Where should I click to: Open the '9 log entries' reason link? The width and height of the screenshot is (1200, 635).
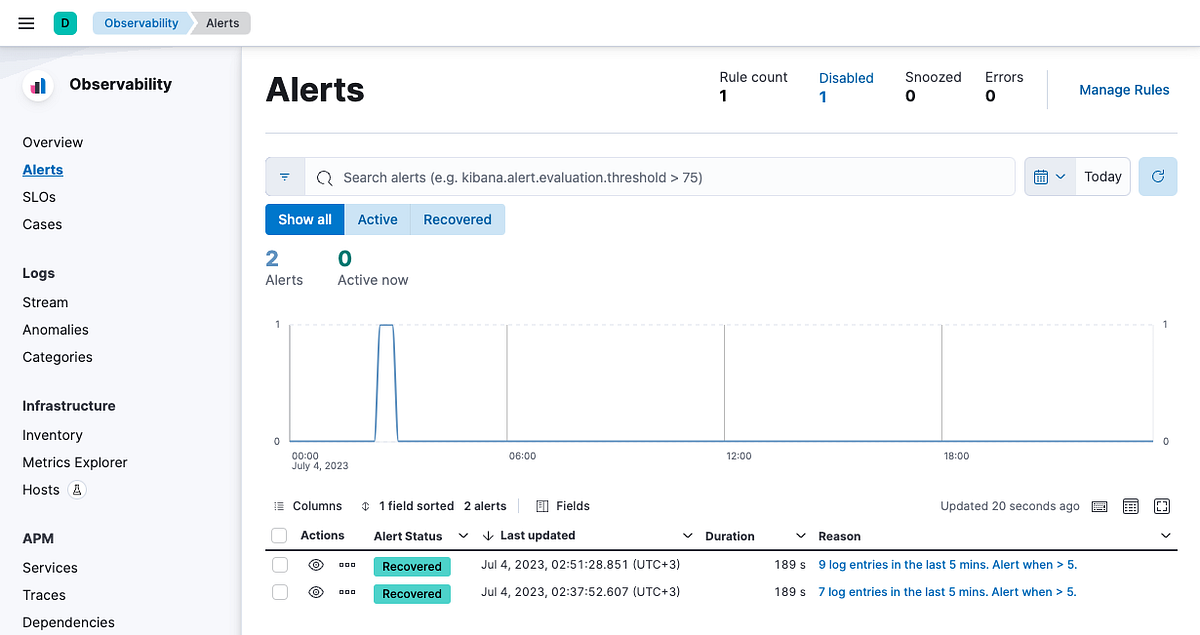(946, 565)
